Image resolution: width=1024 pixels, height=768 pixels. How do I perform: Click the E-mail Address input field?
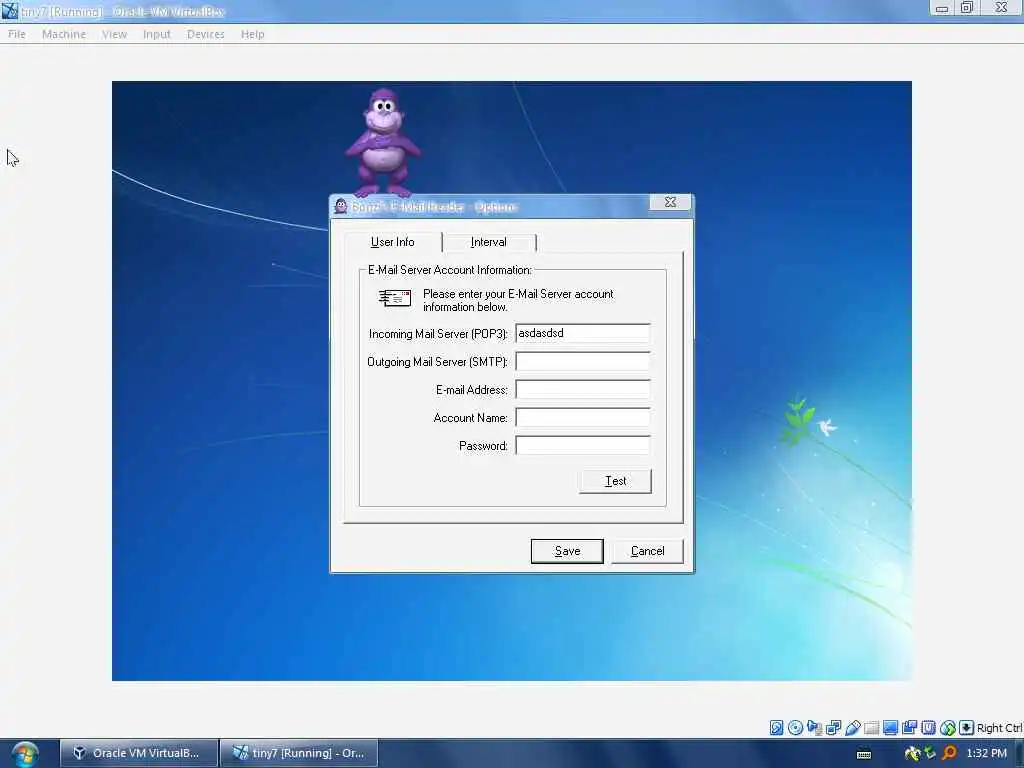tap(583, 389)
